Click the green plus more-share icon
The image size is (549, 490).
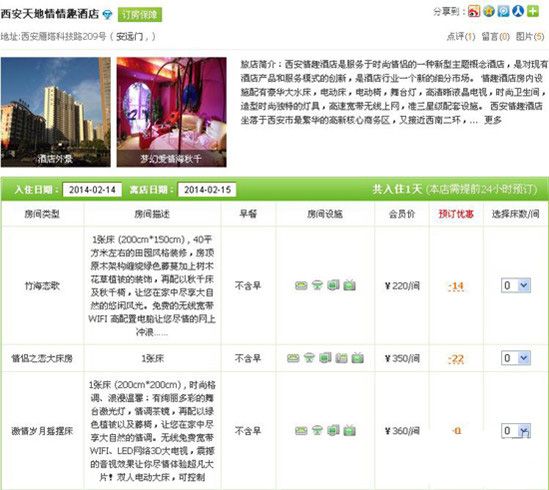tap(533, 11)
